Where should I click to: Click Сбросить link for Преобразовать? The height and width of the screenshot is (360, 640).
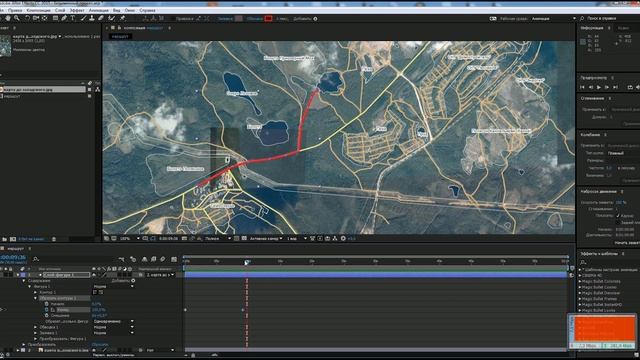100,344
